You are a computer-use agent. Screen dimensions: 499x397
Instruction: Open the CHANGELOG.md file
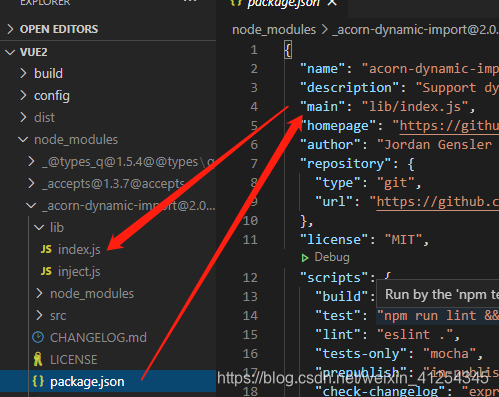click(98, 337)
